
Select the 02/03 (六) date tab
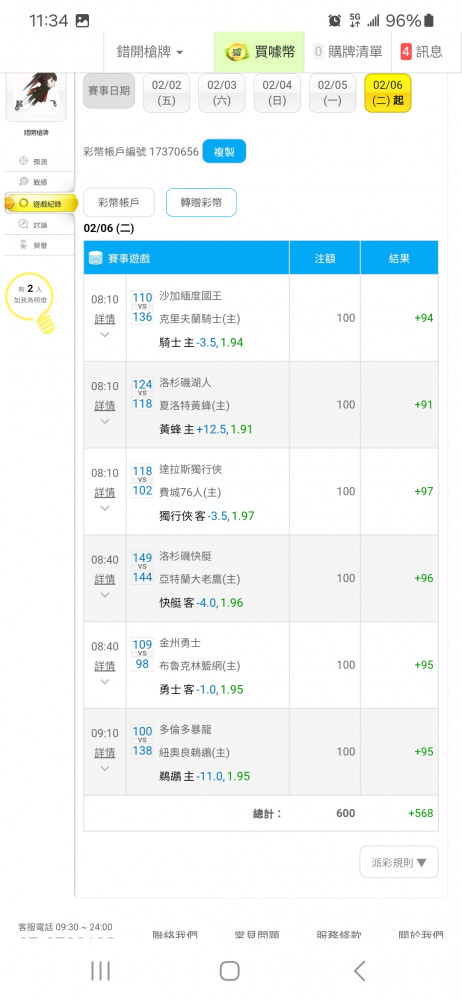[x=221, y=93]
